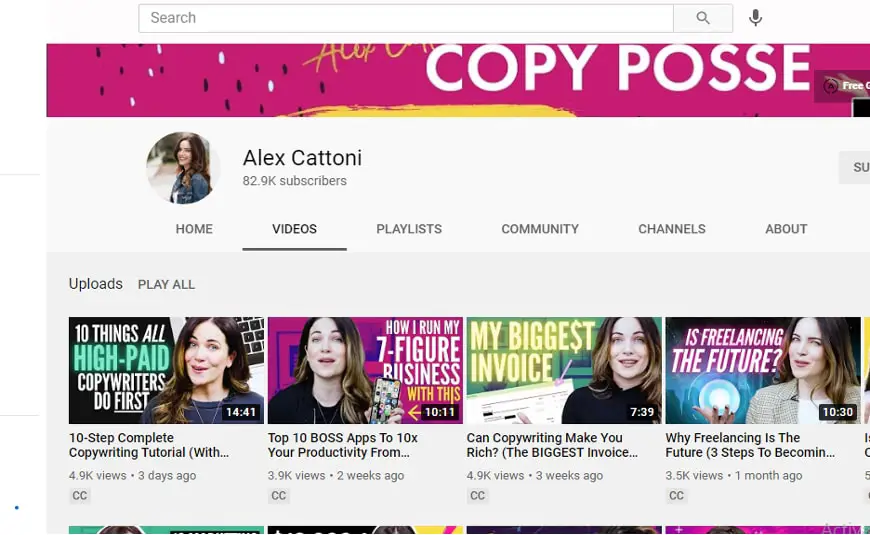Image resolution: width=870 pixels, height=535 pixels.
Task: Switch to the HOME tab
Action: [x=194, y=229]
